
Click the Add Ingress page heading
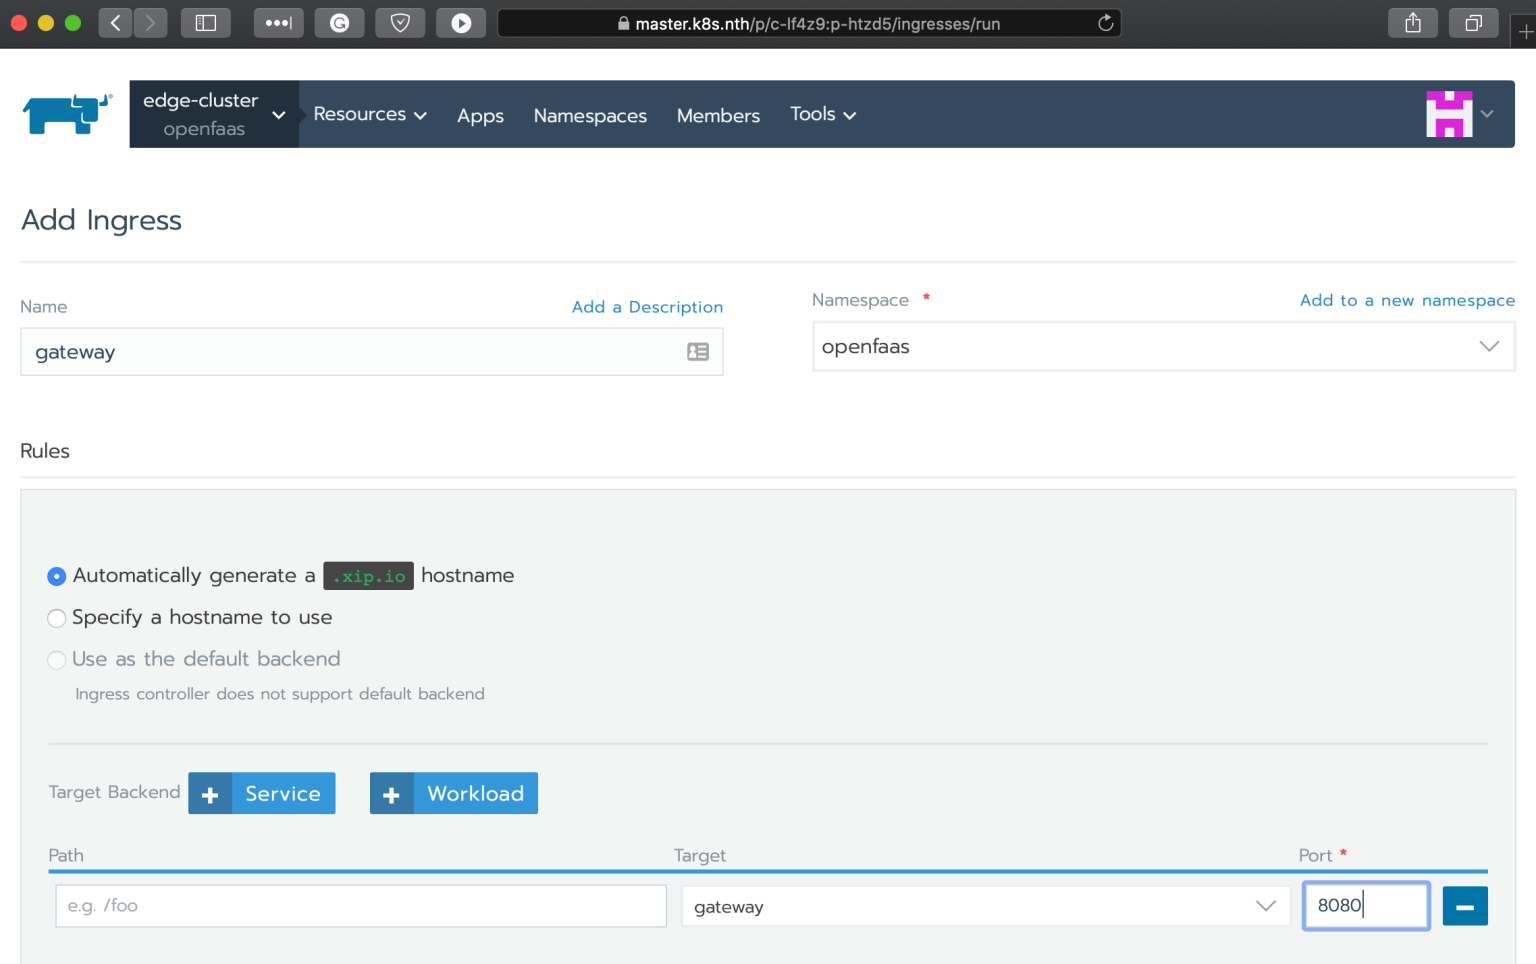pos(101,220)
